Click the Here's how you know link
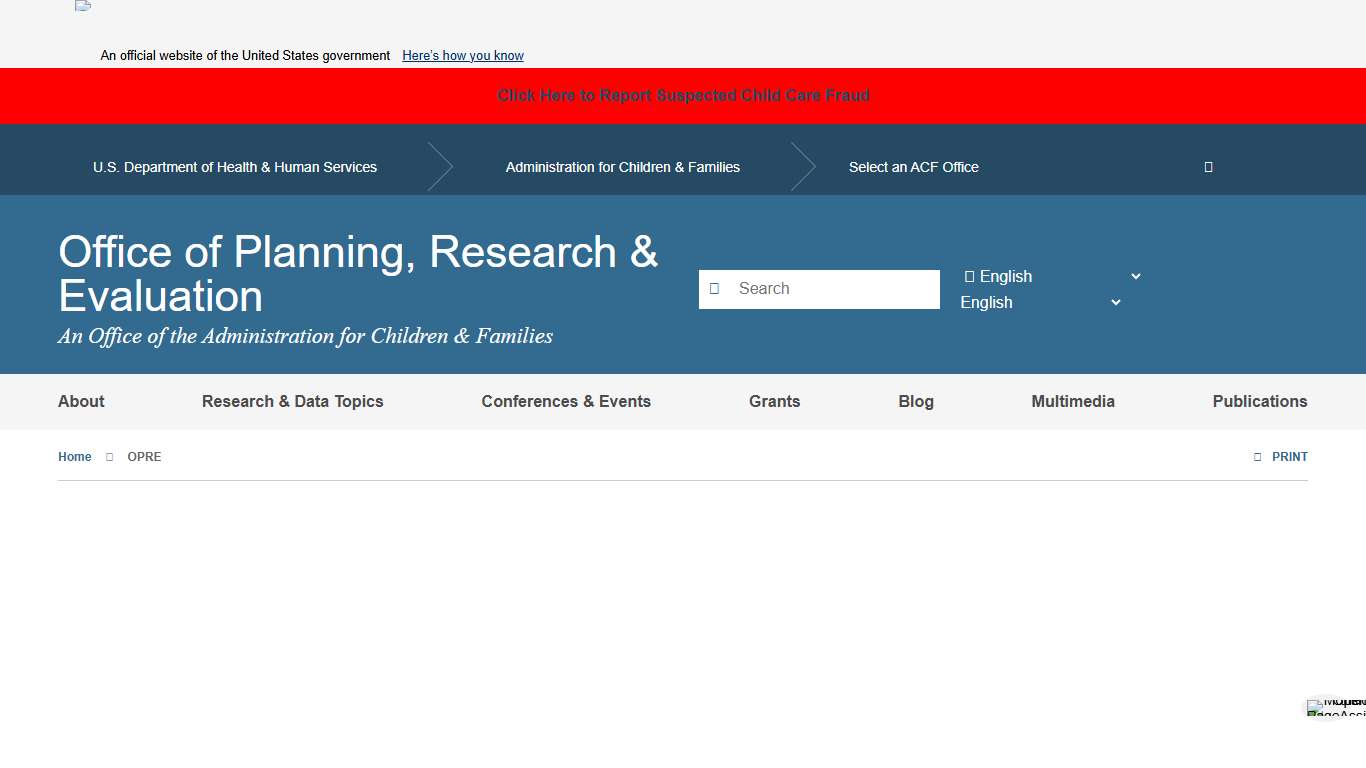 pyautogui.click(x=462, y=56)
